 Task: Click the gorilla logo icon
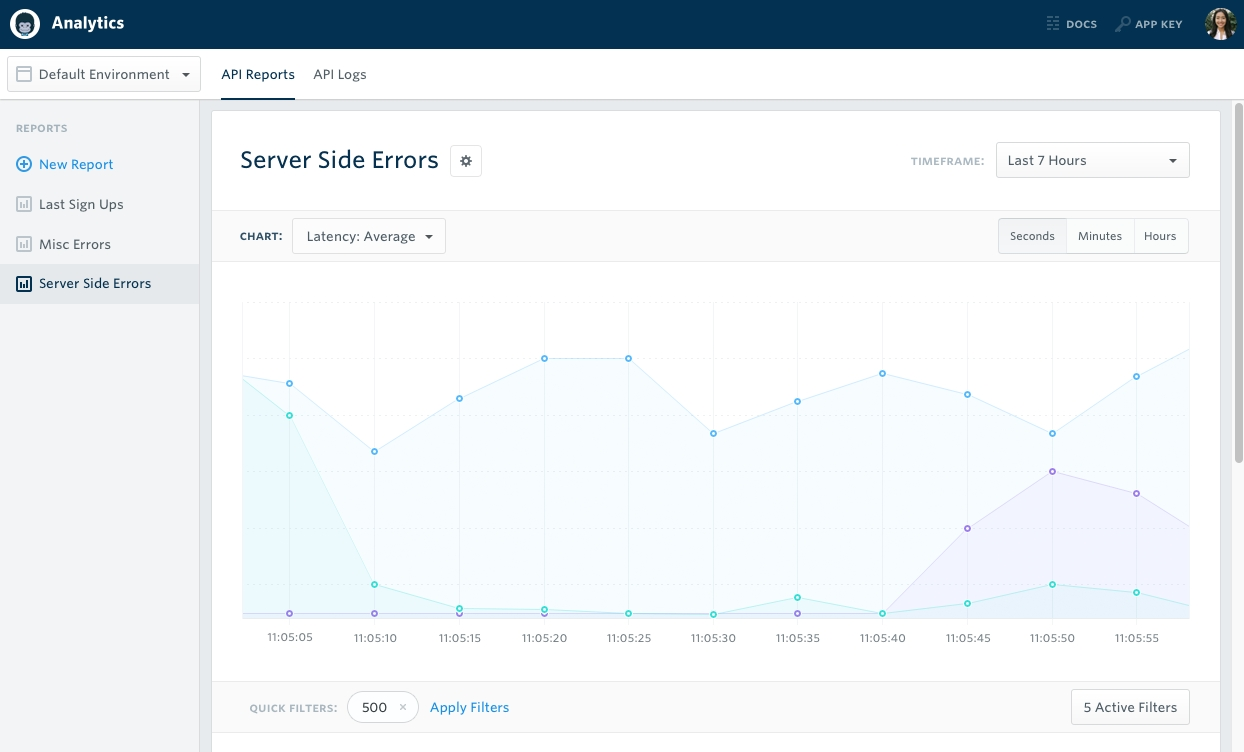coord(25,24)
